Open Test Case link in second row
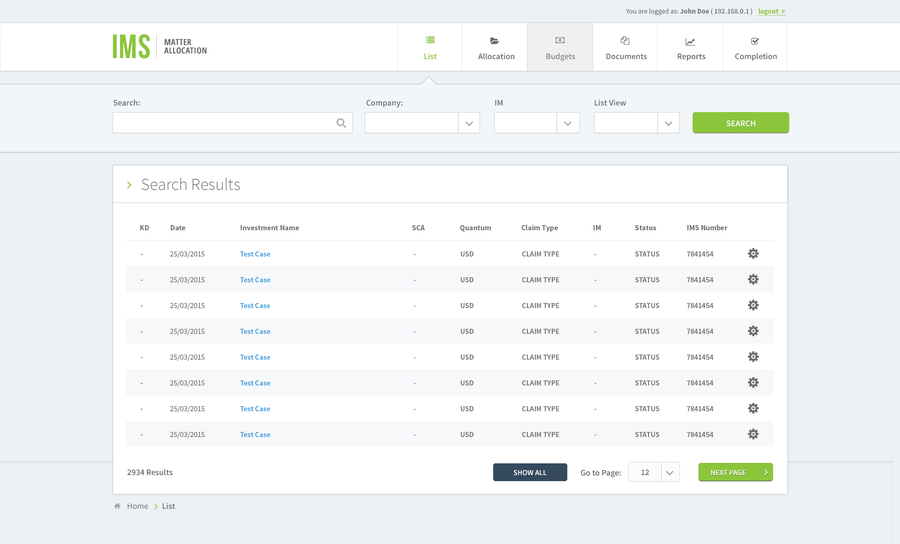Image resolution: width=900 pixels, height=544 pixels. pyautogui.click(x=255, y=279)
